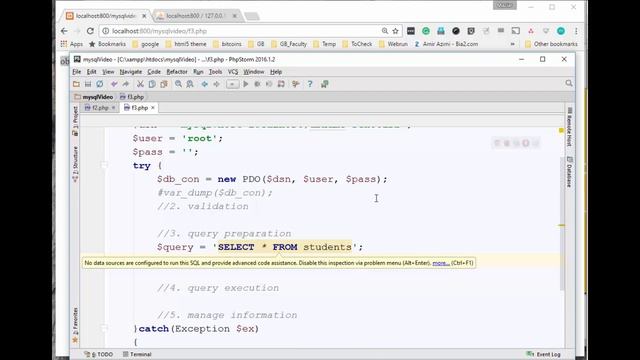640x360 pixels.
Task: Open the Tools menu
Action: click(x=216, y=72)
